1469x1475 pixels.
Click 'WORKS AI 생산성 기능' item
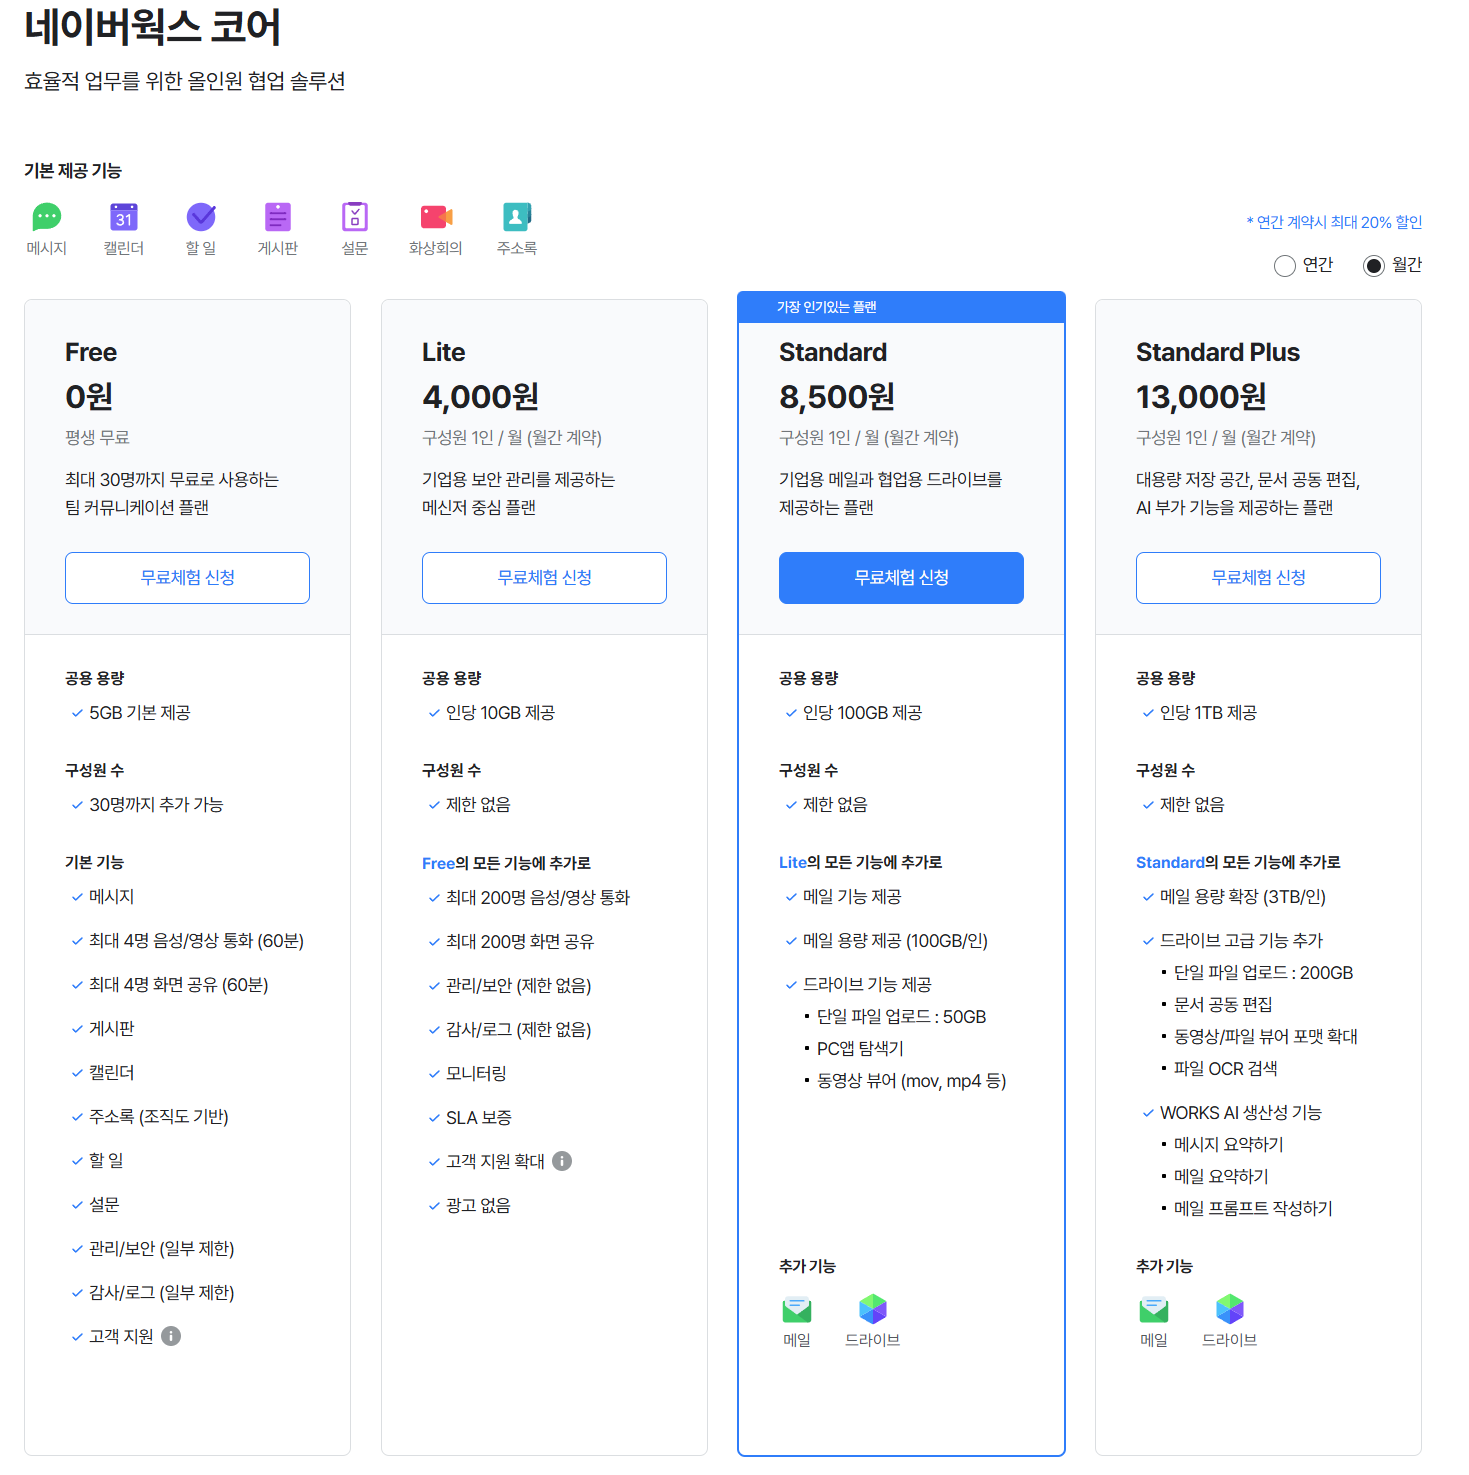pos(1241,1113)
